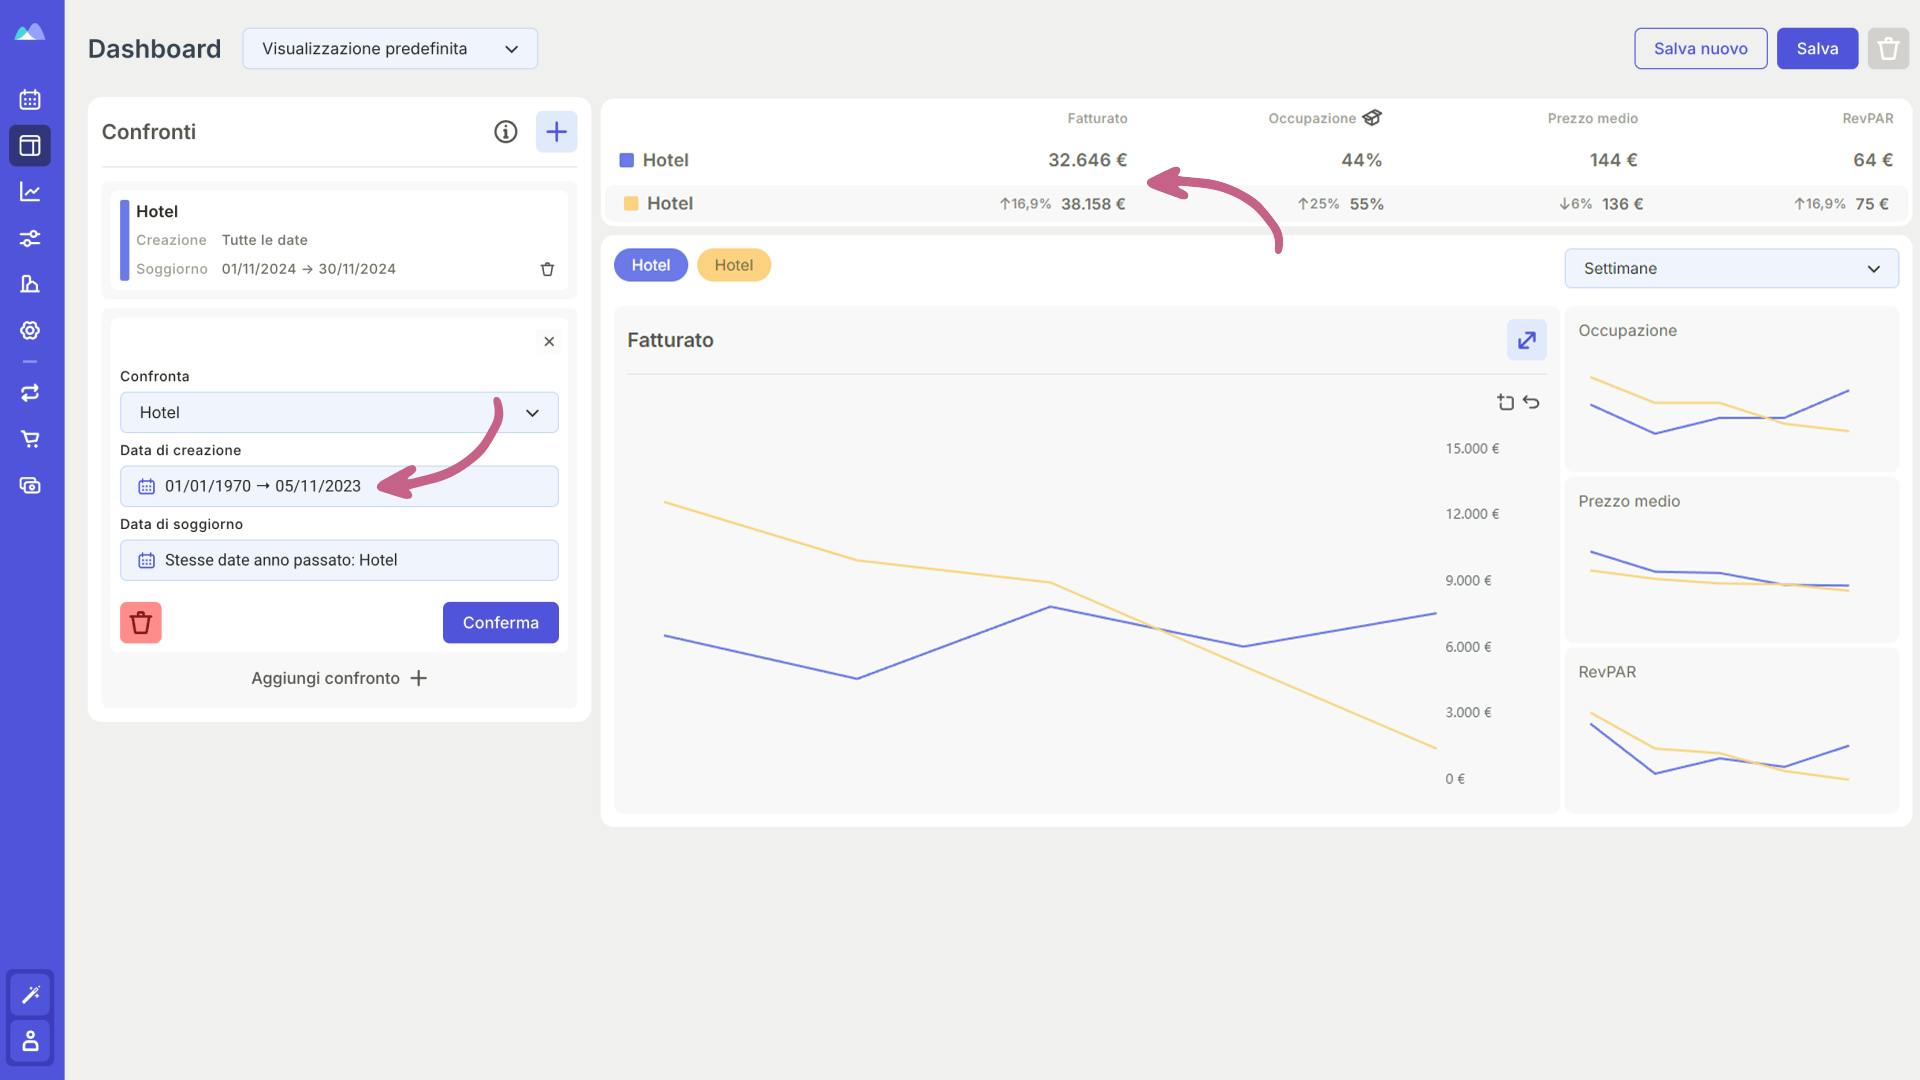The image size is (1920, 1080).
Task: Open the bar chart report icon in the sidebar
Action: coord(30,284)
